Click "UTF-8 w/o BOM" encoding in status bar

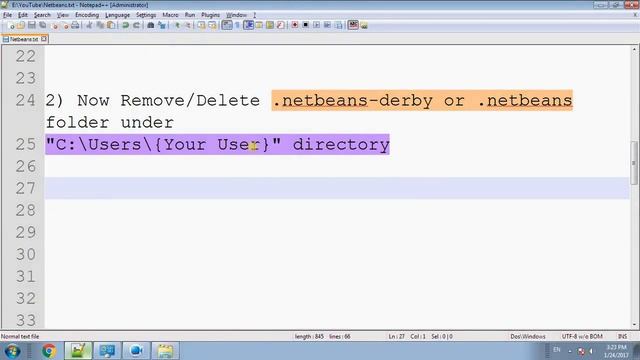click(582, 336)
